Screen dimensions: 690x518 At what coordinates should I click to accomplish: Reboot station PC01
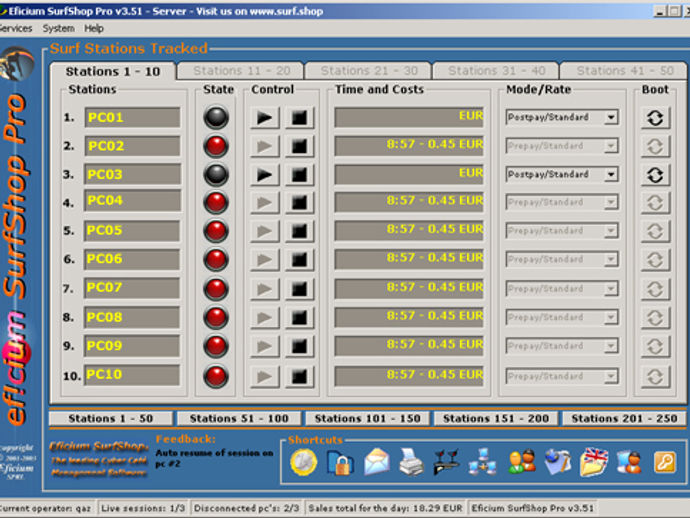(655, 118)
